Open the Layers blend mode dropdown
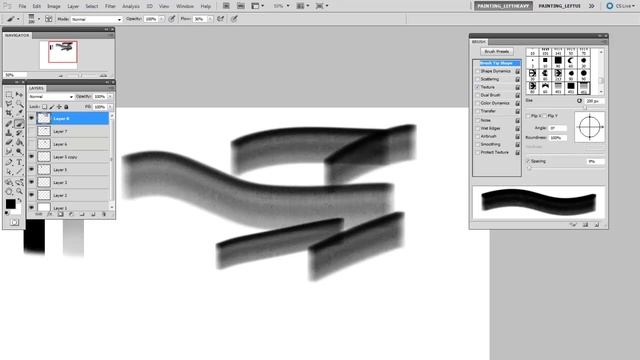Screen dimensions: 640x360 tap(51, 97)
